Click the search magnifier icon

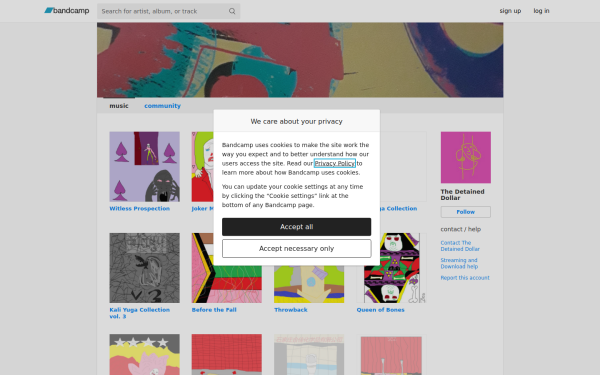click(x=232, y=11)
